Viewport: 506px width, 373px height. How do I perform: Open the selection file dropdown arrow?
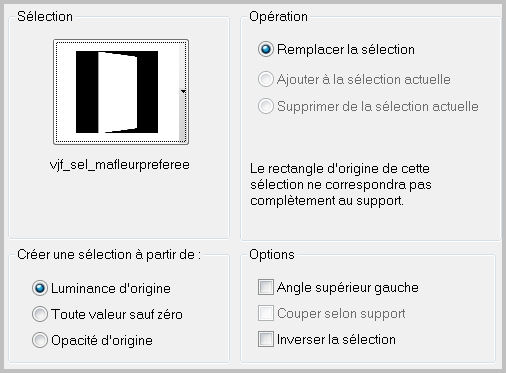pos(183,91)
